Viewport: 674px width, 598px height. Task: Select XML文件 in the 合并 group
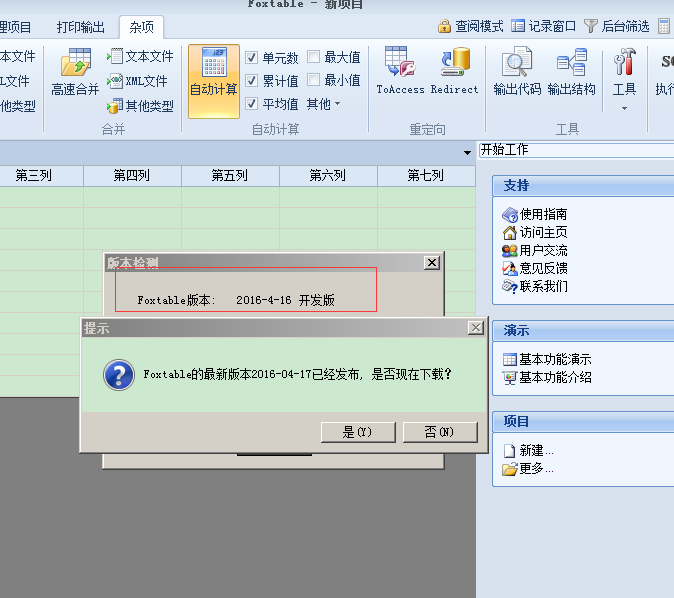tap(138, 81)
